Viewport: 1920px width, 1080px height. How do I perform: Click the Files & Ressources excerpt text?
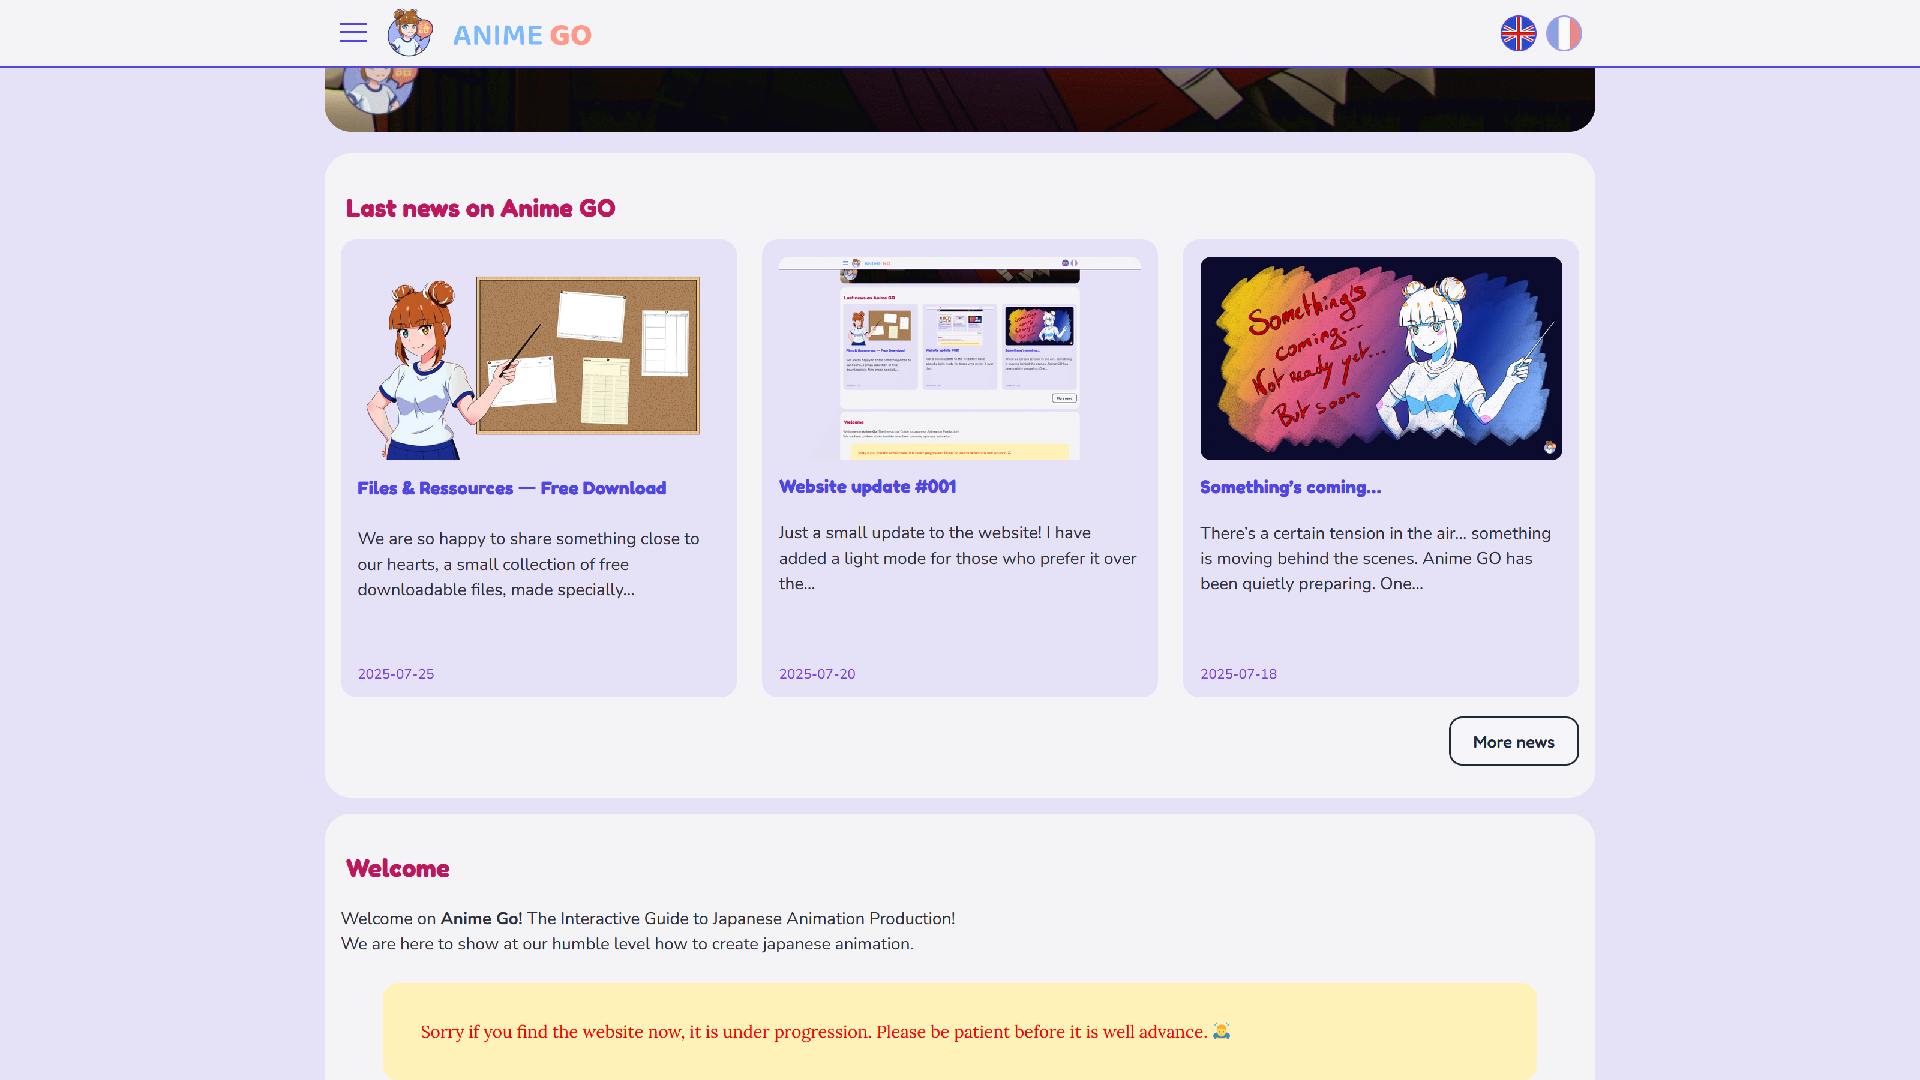[x=528, y=564]
